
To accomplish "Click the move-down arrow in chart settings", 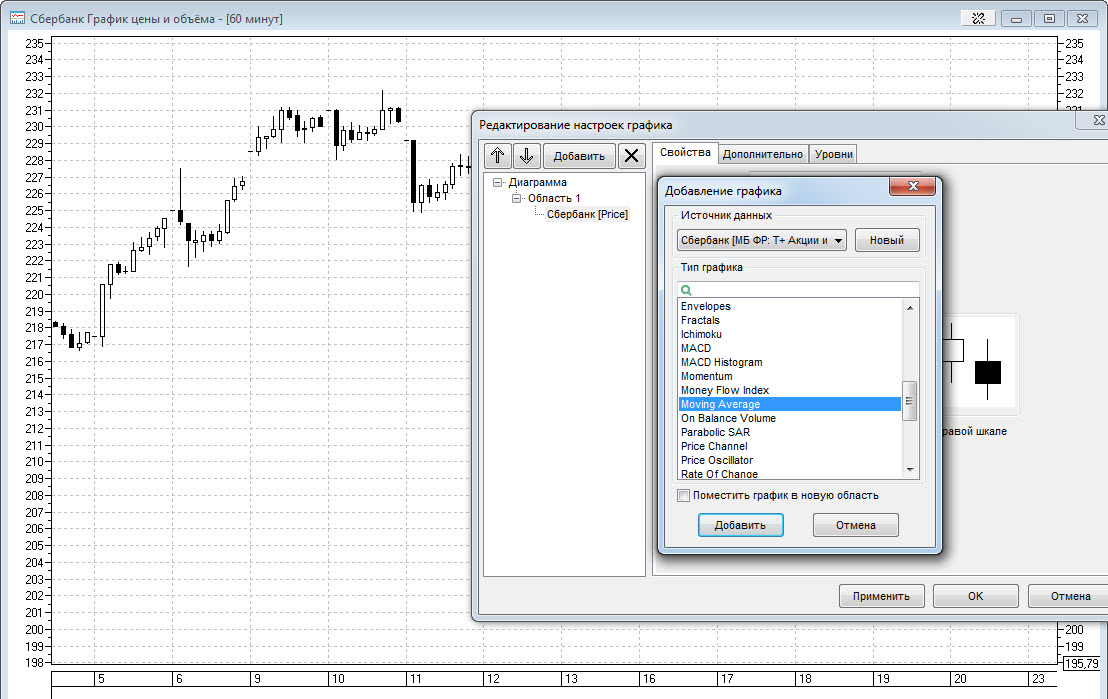I will tap(526, 155).
